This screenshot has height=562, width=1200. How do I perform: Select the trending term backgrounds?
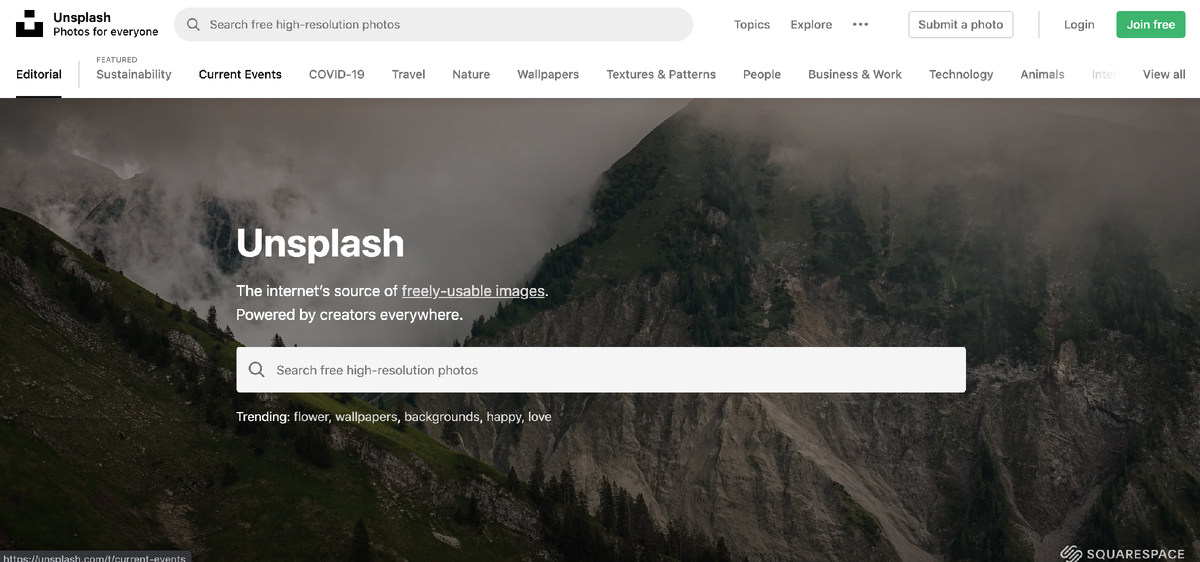coord(442,416)
